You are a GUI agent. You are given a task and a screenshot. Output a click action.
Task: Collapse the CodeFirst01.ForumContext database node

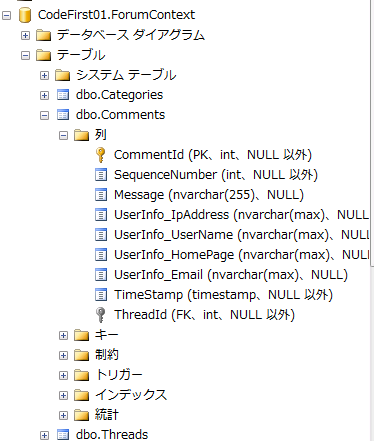click(x=6, y=15)
